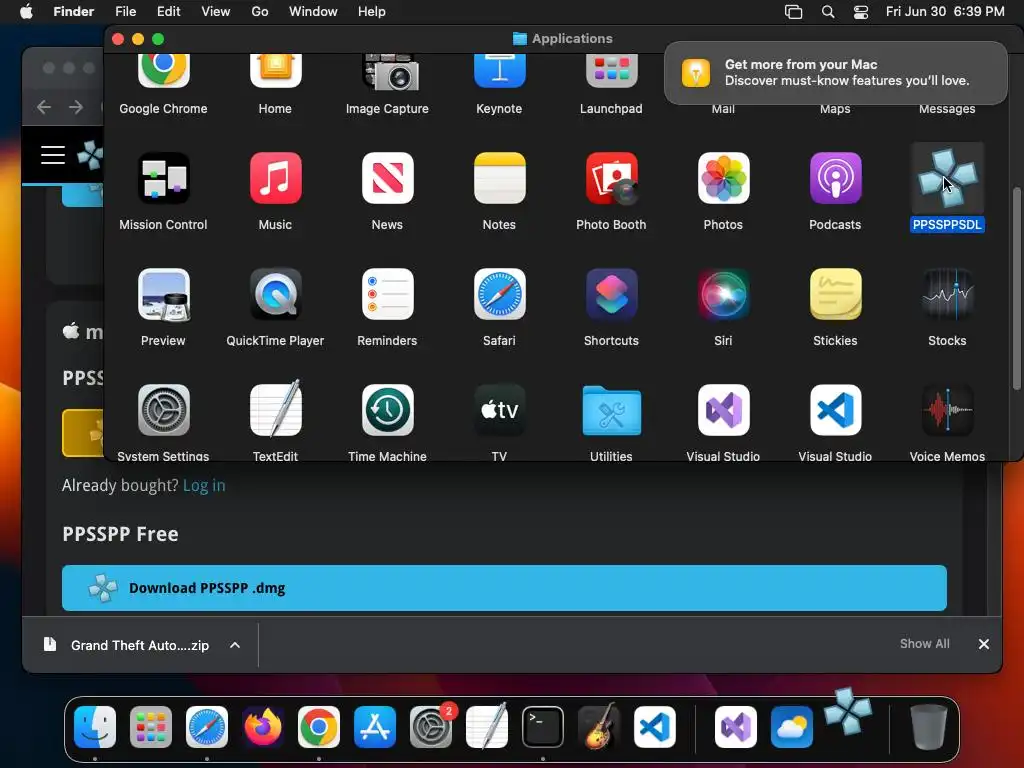The width and height of the screenshot is (1024, 768).
Task: Open the Trash in the Dock
Action: [929, 727]
